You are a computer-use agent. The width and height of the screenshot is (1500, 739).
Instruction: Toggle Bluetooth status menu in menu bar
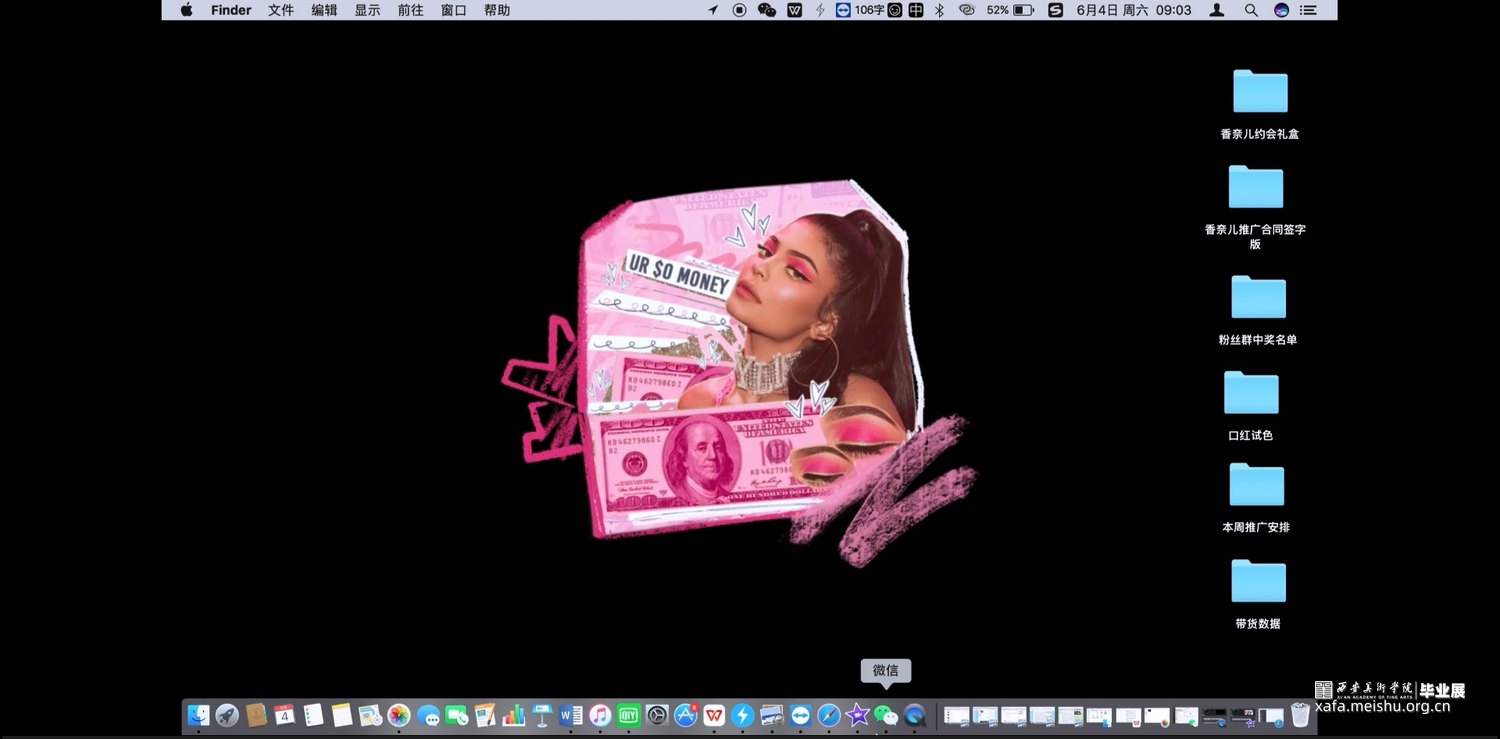click(939, 10)
